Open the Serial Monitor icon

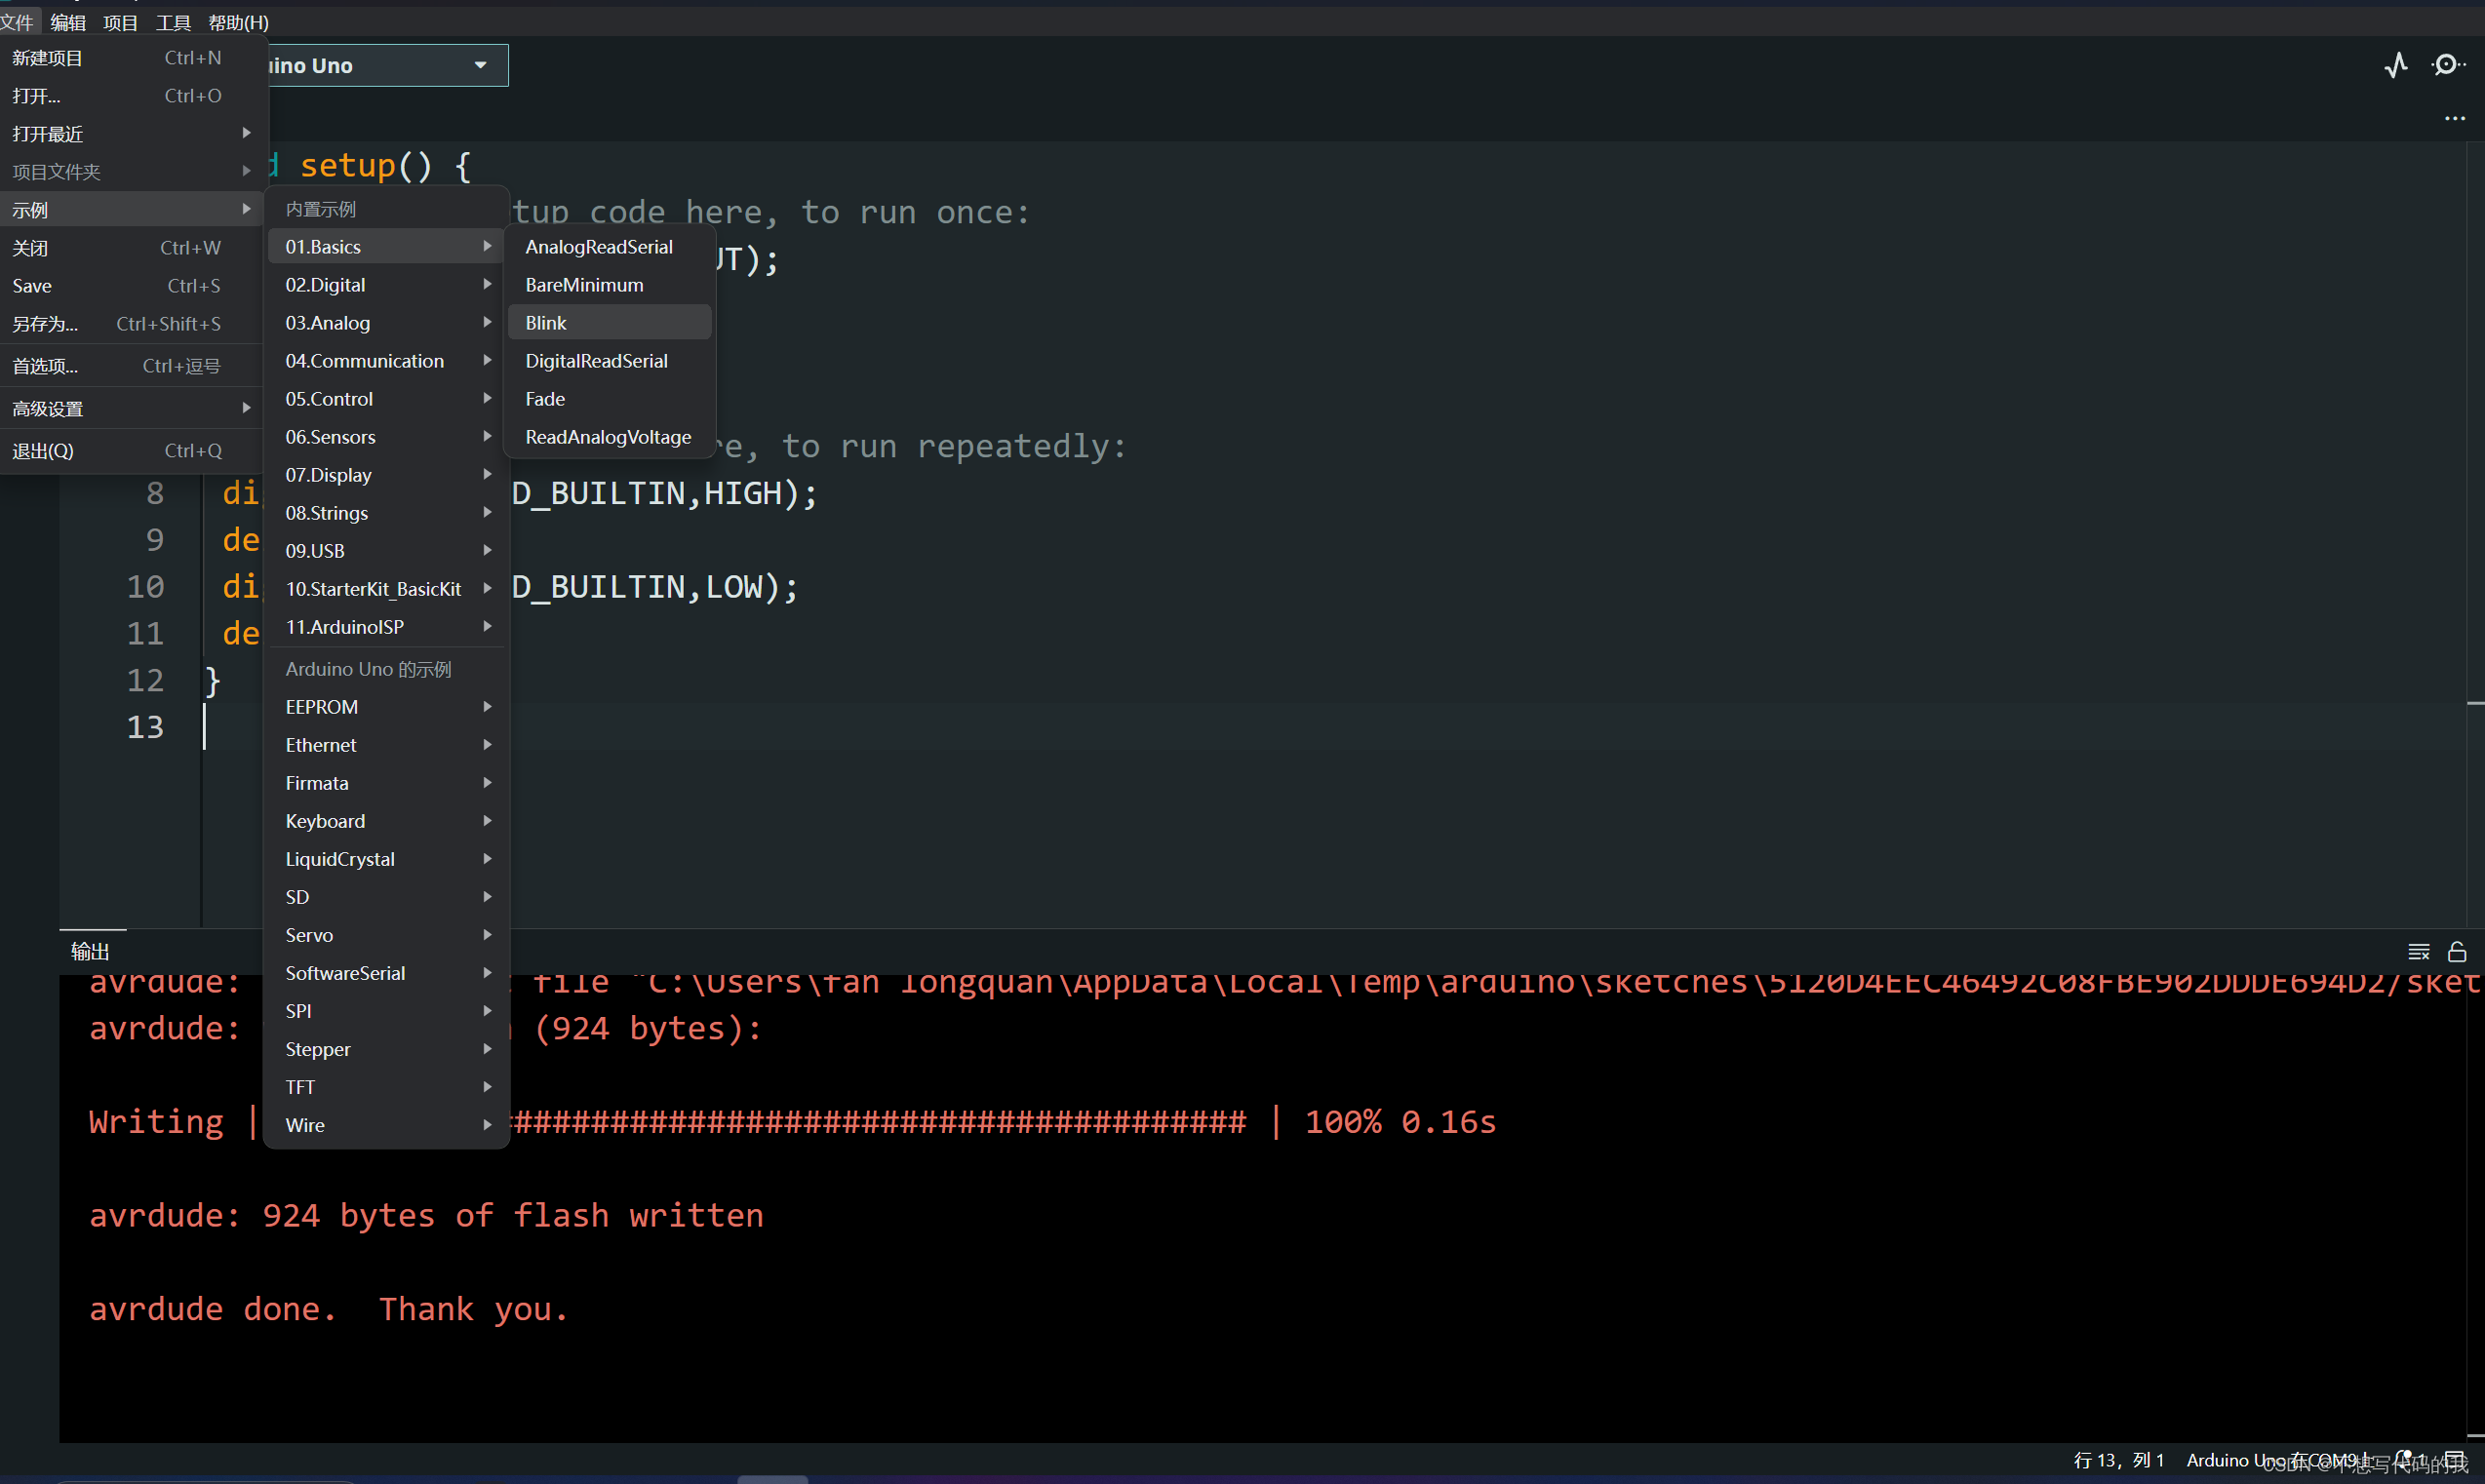[x=2447, y=66]
